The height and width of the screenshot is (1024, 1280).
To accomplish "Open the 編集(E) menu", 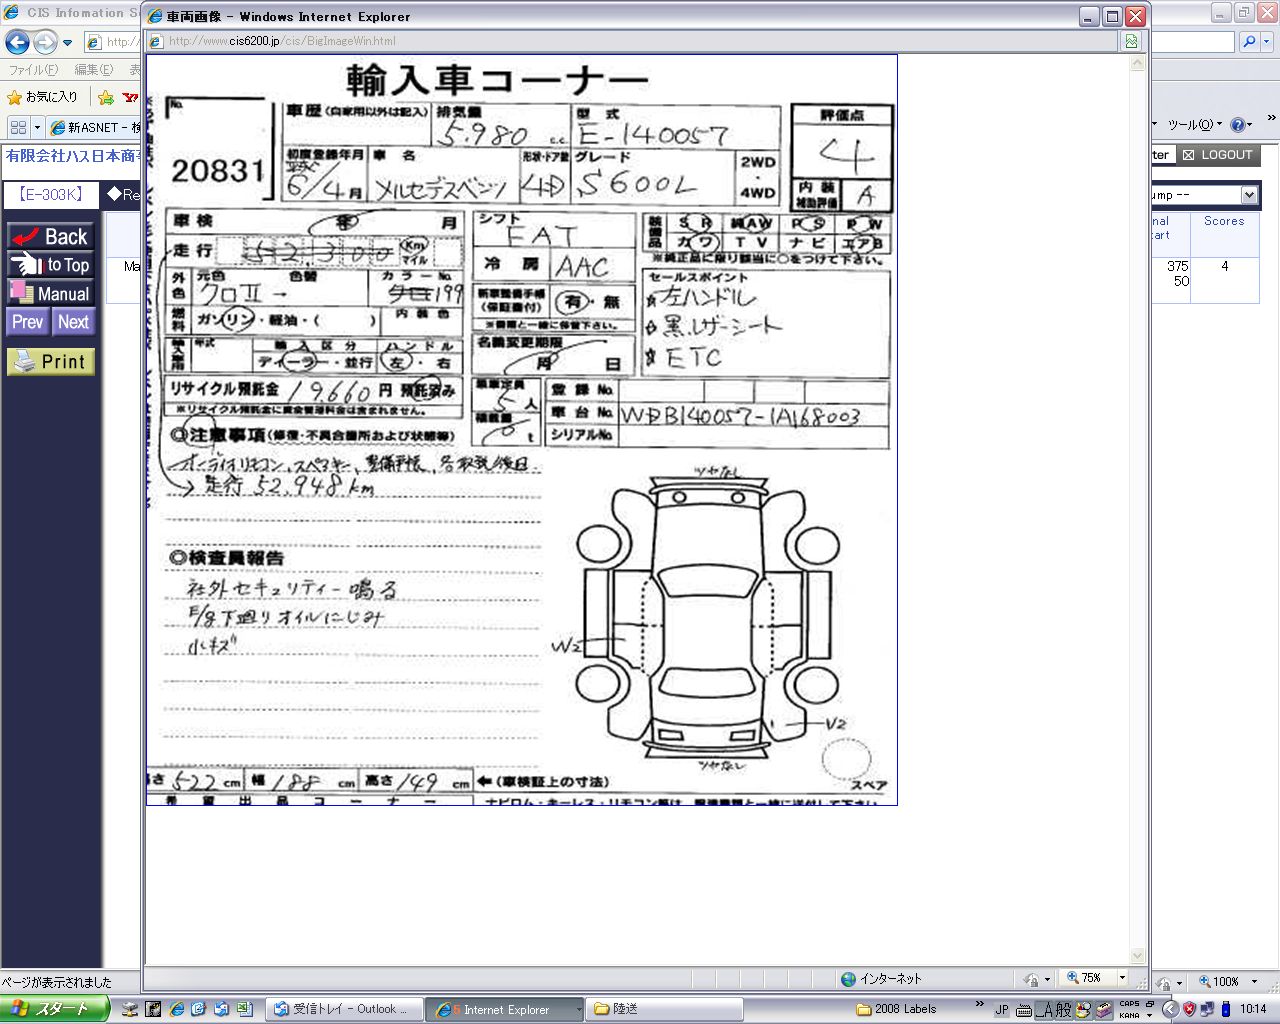I will [93, 70].
